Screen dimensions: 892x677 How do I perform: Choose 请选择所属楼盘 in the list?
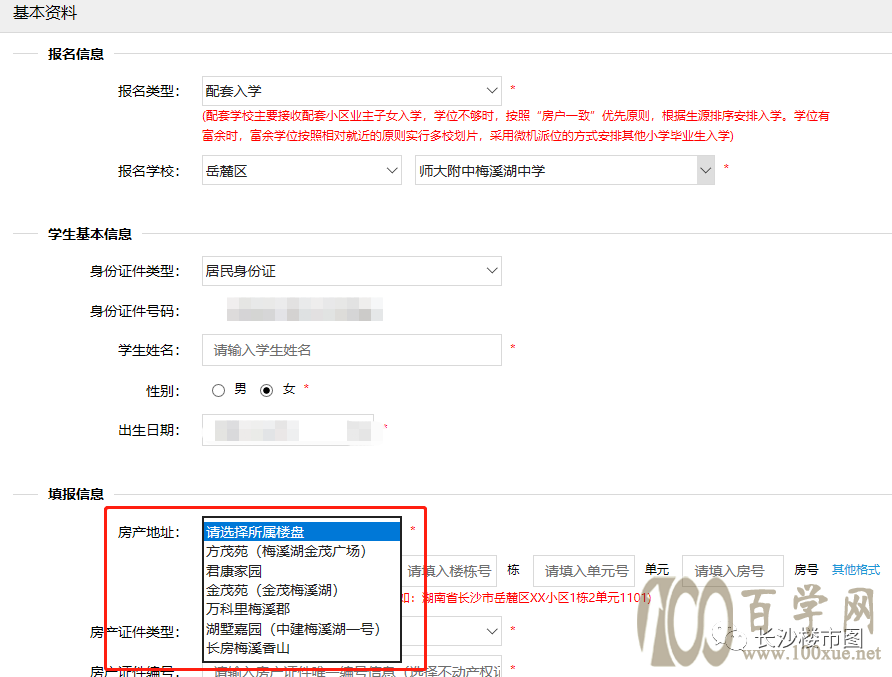coord(302,532)
